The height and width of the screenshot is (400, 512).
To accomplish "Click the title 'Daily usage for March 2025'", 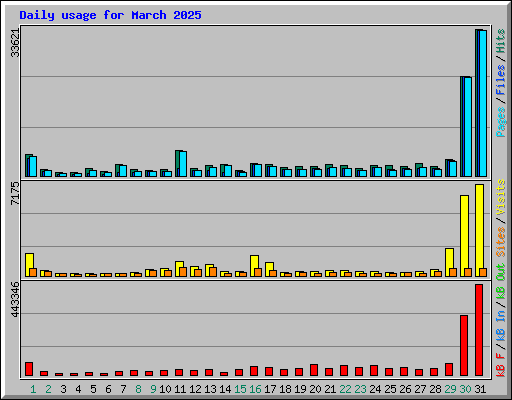I will click(110, 15).
